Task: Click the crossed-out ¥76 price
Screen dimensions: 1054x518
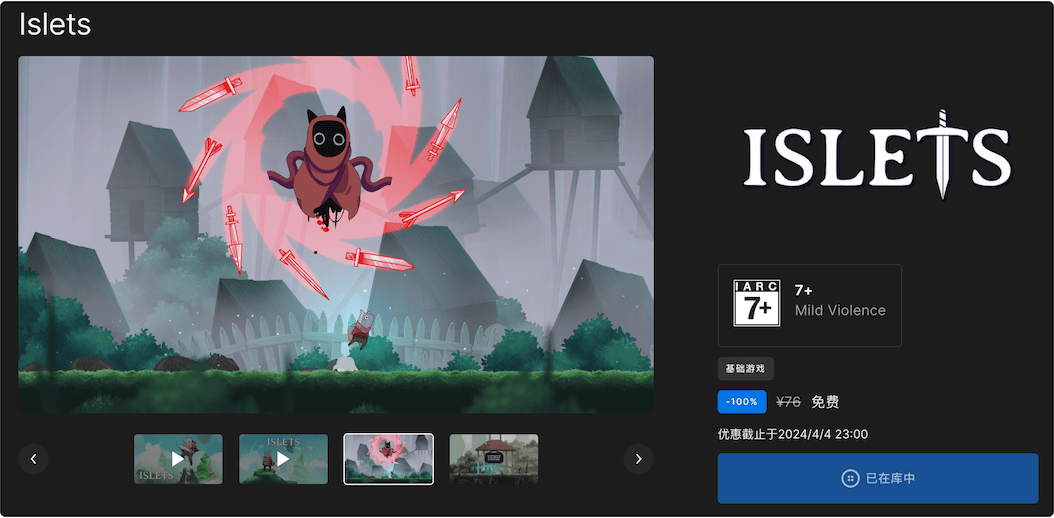Action: (x=788, y=402)
